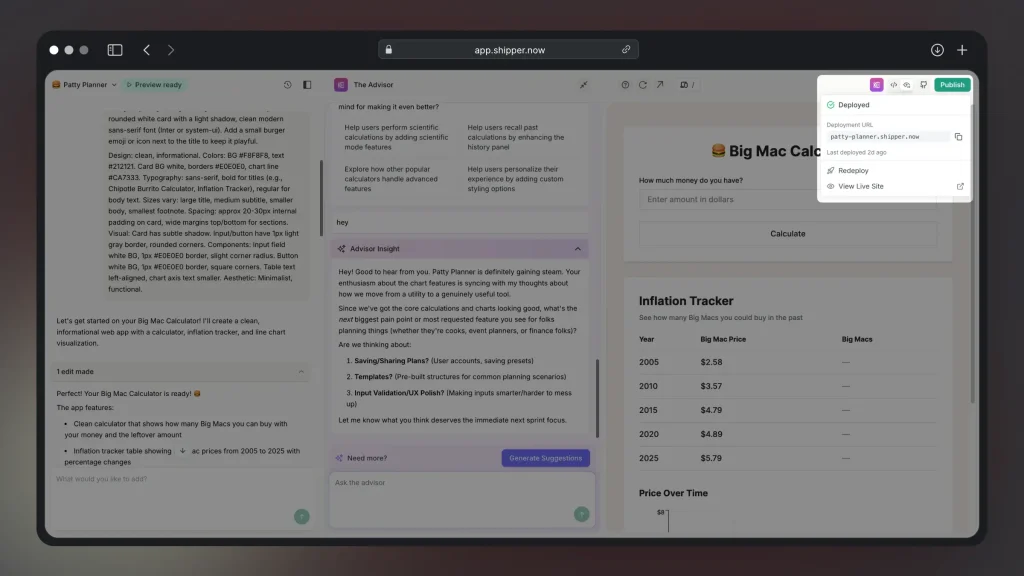Click the Deployed status row
1024x576 pixels.
[894, 104]
